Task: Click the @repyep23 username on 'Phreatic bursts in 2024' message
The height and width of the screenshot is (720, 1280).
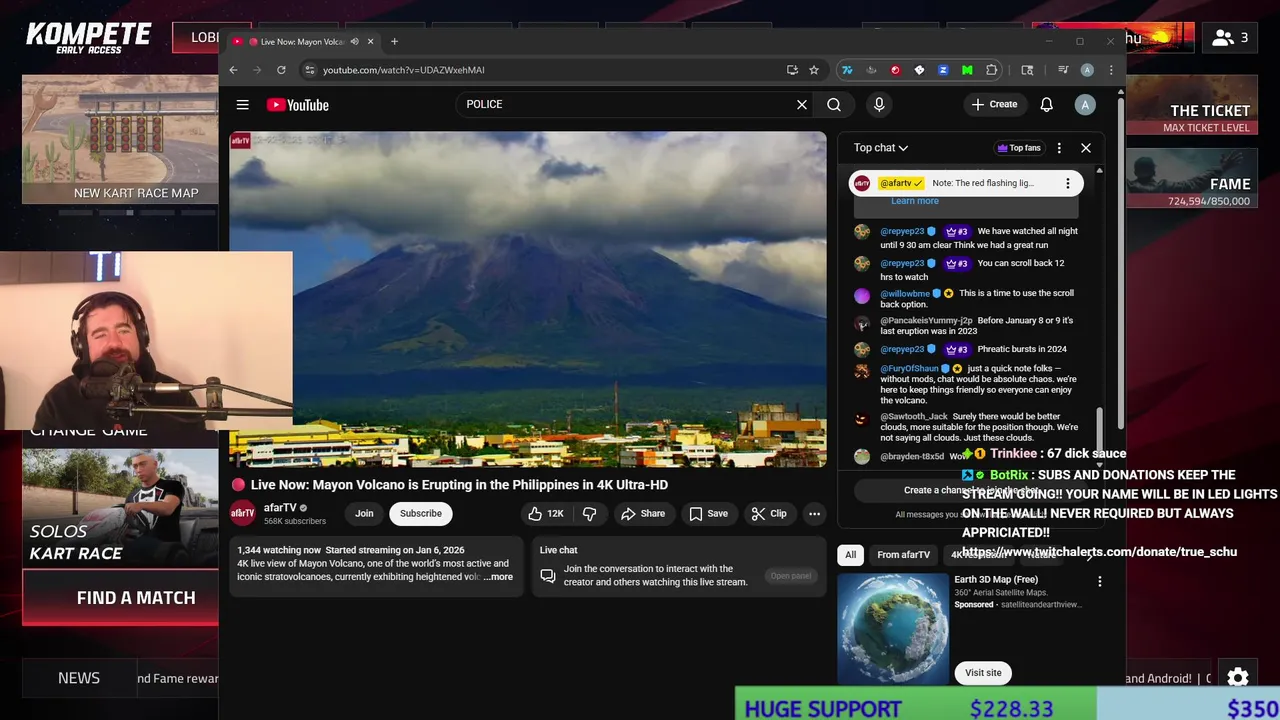Action: tap(902, 349)
